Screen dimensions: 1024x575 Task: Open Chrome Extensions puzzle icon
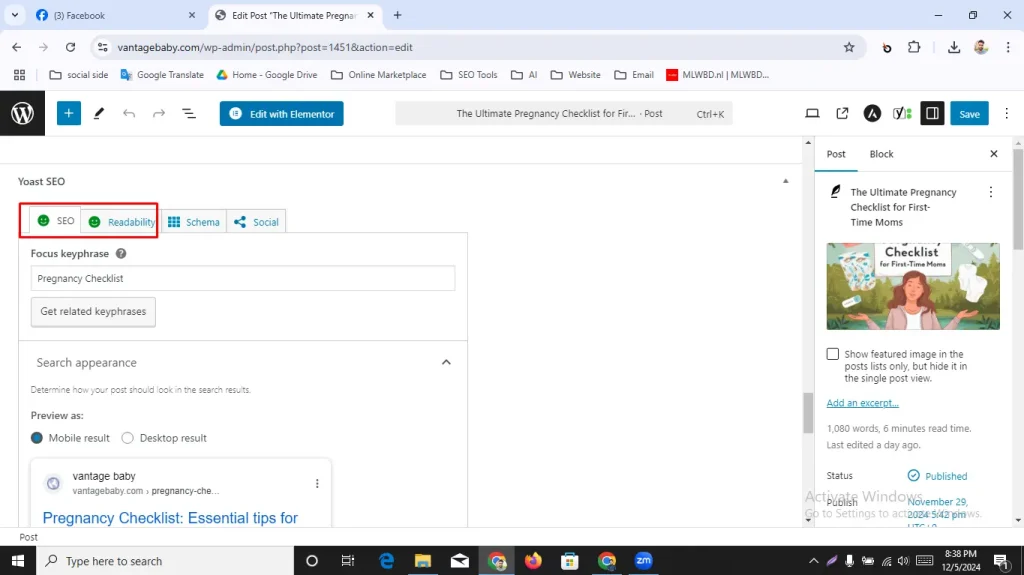click(914, 47)
